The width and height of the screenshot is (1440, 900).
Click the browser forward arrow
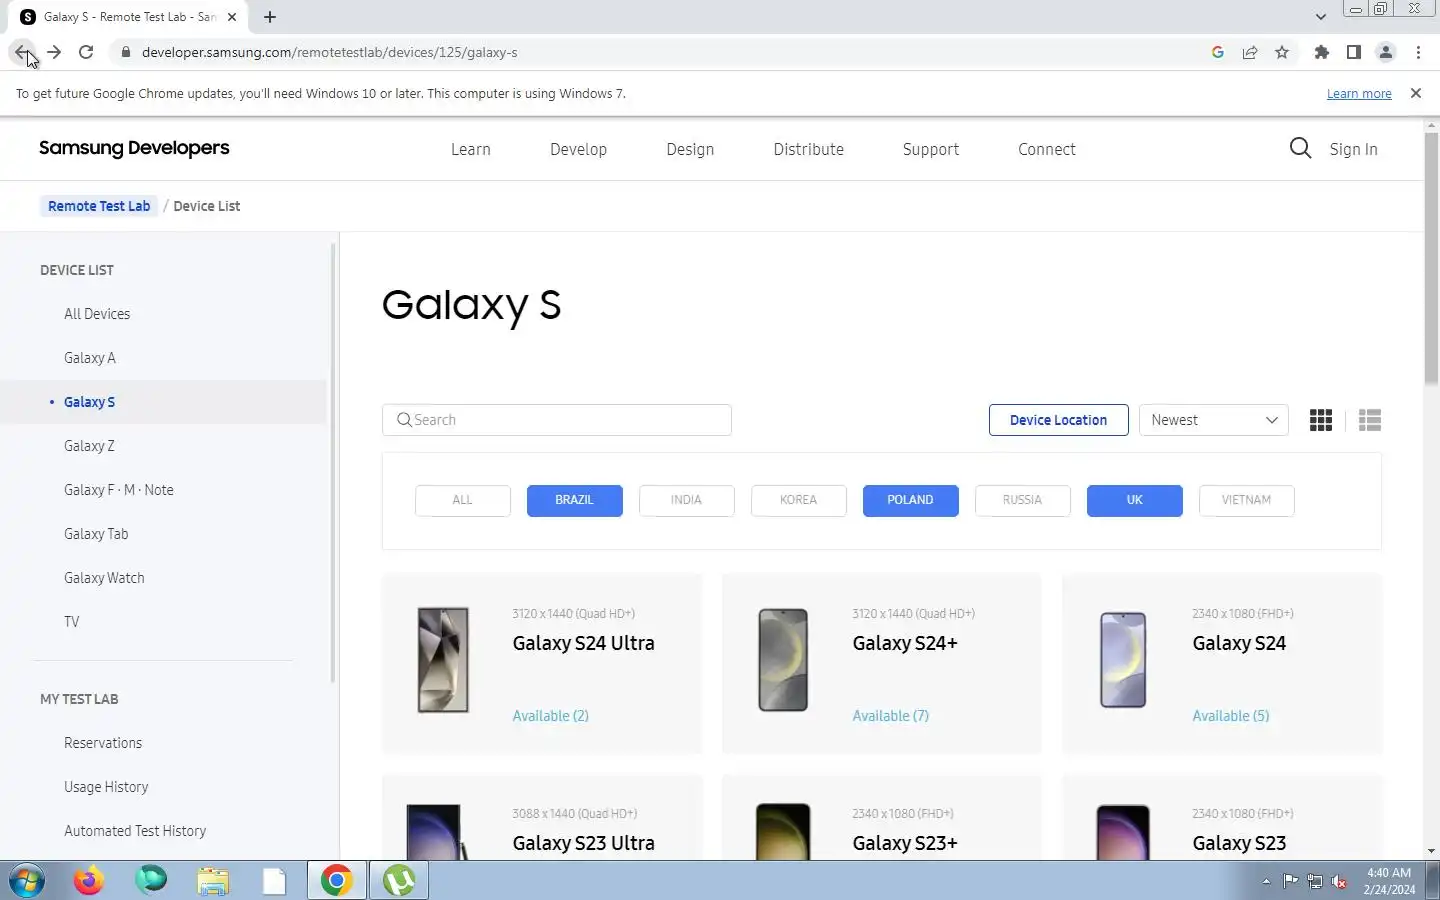tap(54, 52)
